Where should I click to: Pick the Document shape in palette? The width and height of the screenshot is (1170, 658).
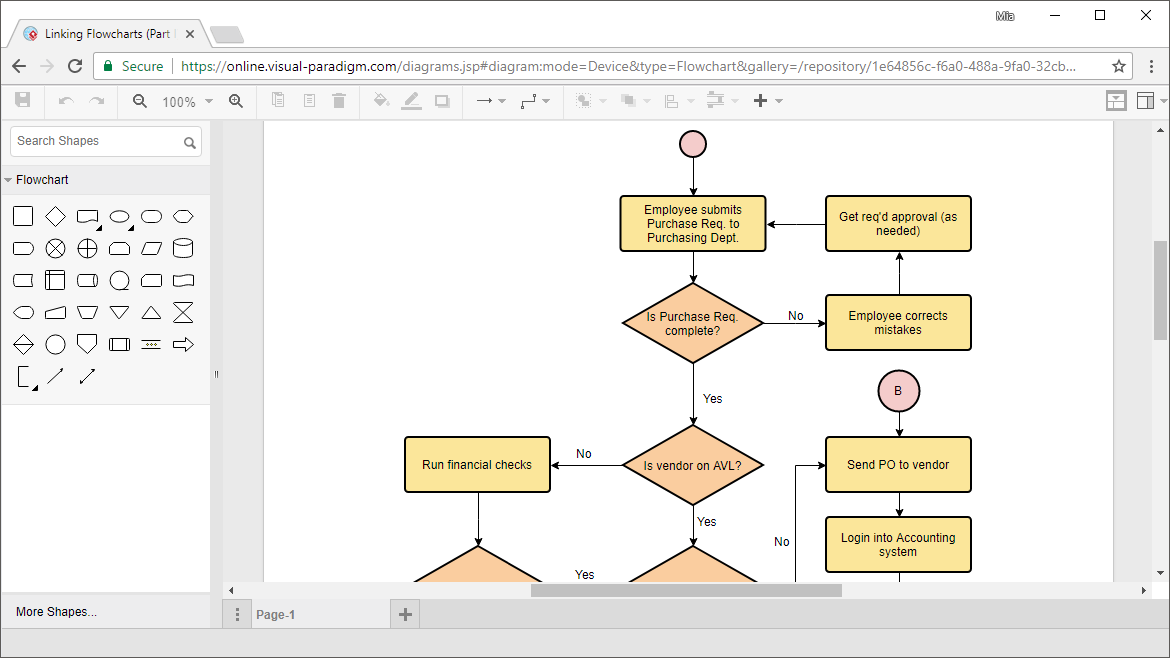pos(88,217)
